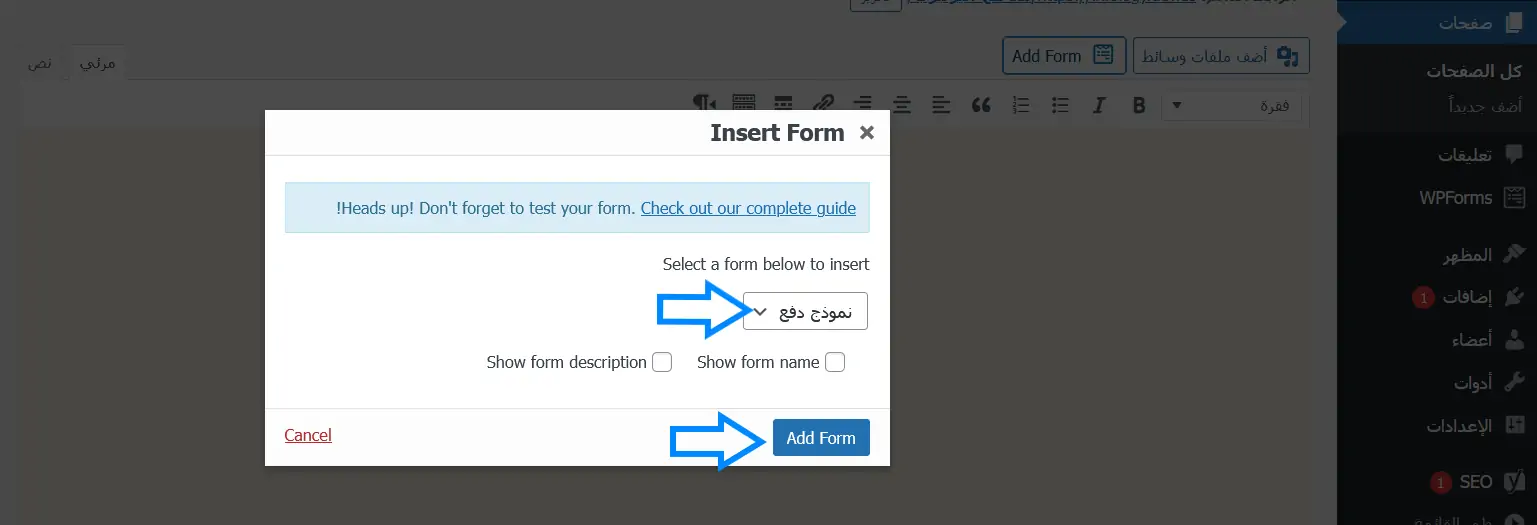Click the blue Add Form button in dialog
The width and height of the screenshot is (1537, 525).
point(821,438)
